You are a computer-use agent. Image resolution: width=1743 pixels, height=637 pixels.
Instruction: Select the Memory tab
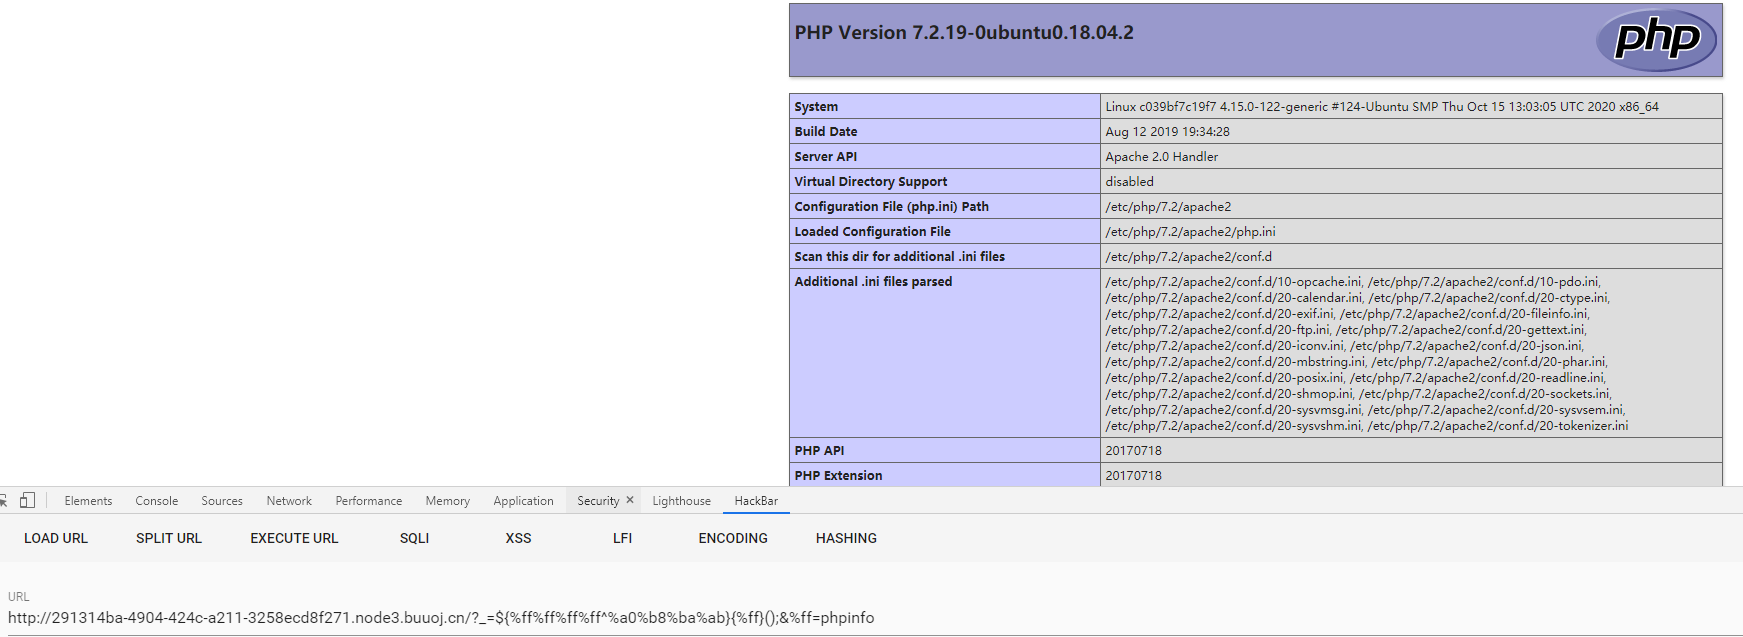click(447, 501)
